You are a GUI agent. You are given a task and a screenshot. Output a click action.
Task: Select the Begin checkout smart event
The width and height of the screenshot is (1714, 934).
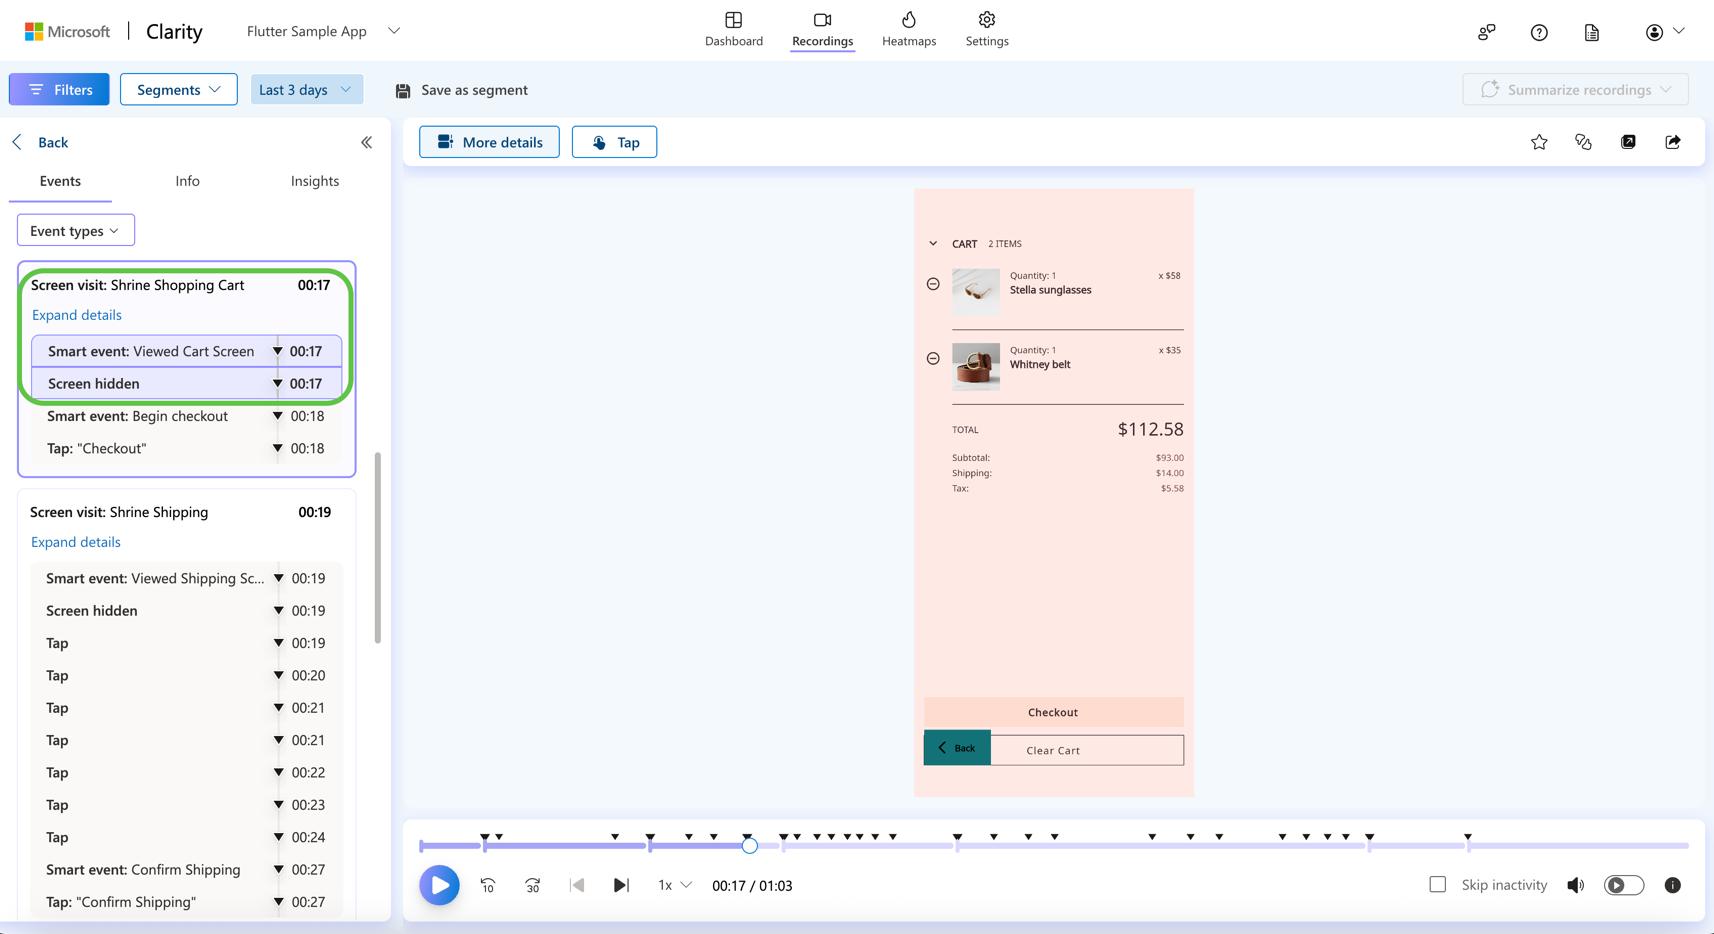[x=186, y=416]
